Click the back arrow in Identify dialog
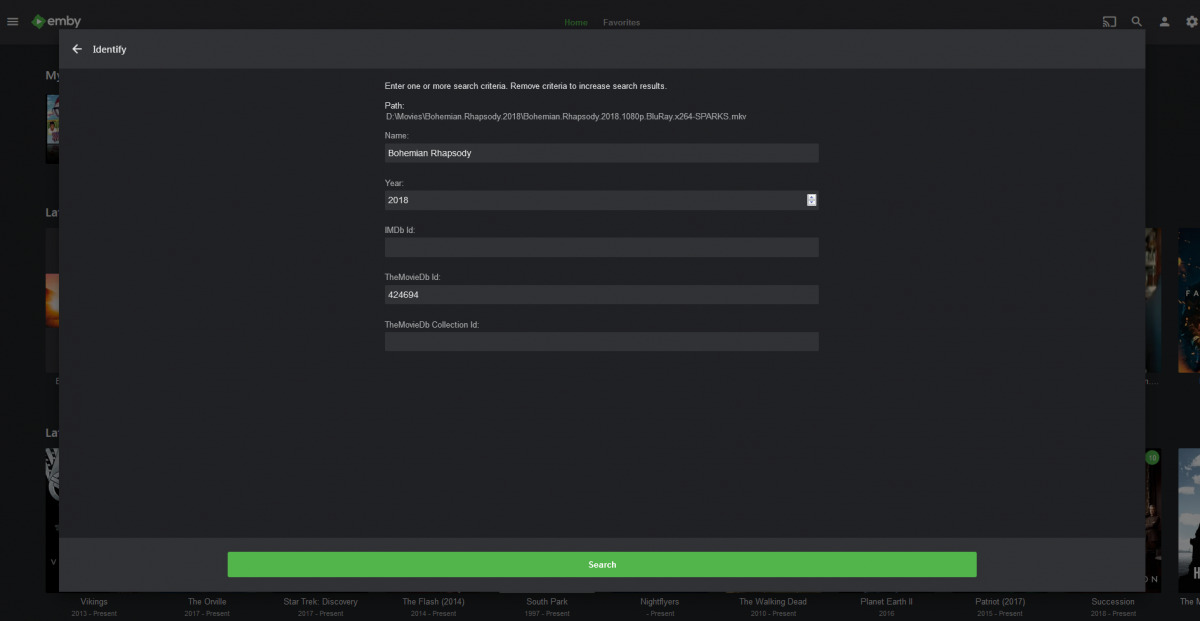The height and width of the screenshot is (621, 1200). tap(77, 49)
